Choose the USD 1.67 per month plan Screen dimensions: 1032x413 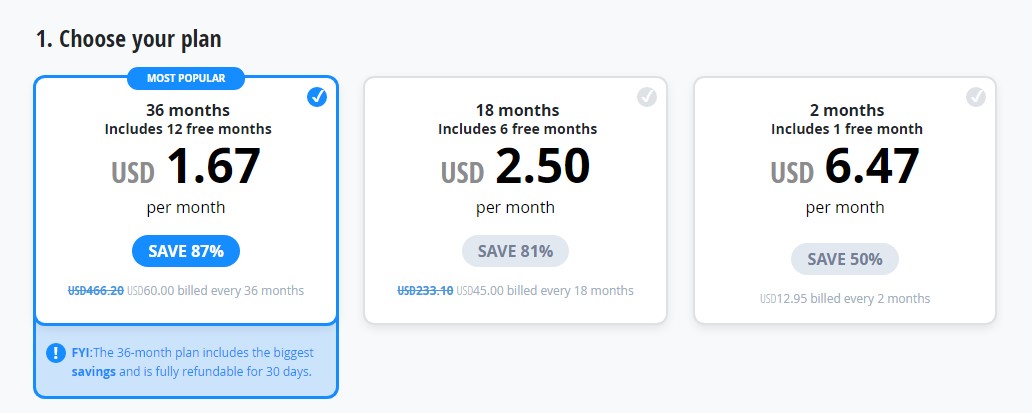click(x=186, y=201)
